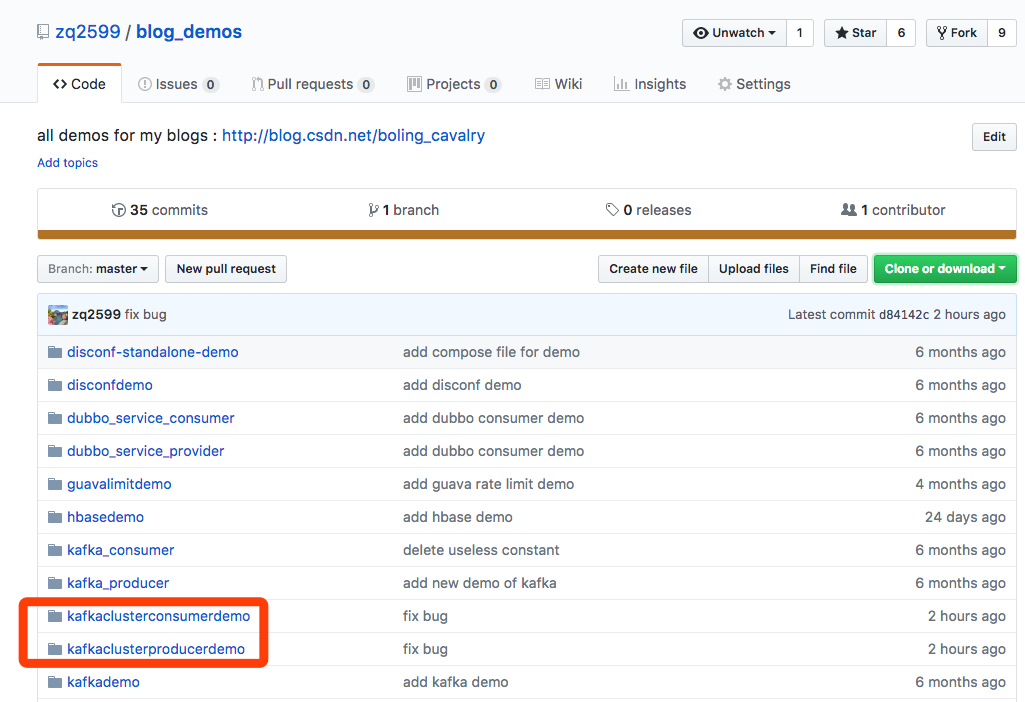Click the commits history clock icon
The height and width of the screenshot is (702, 1025).
point(118,210)
